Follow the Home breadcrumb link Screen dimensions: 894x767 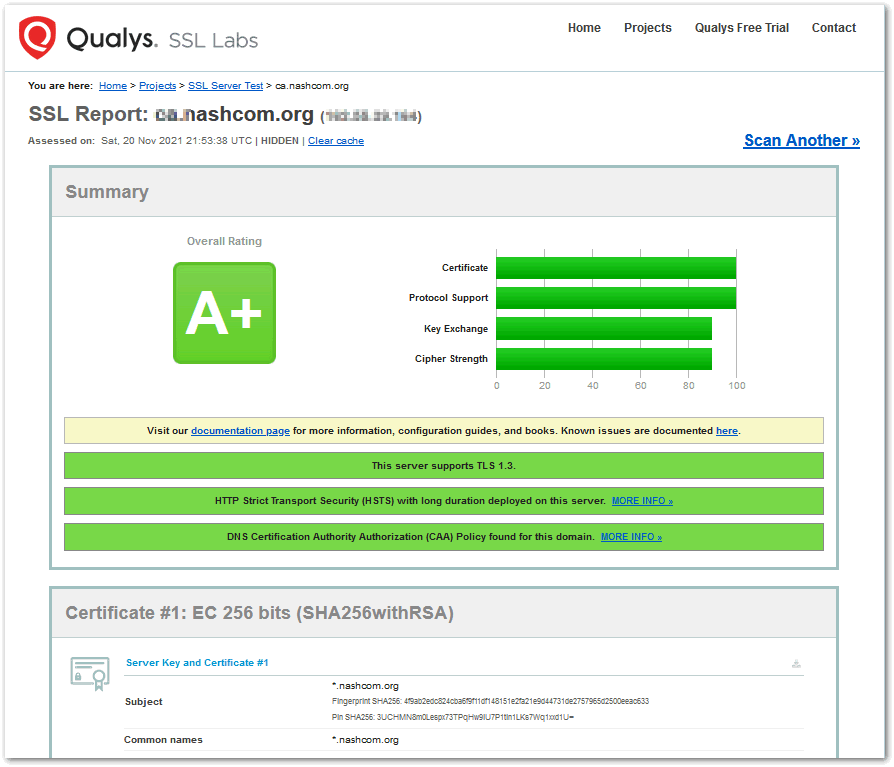coord(113,86)
